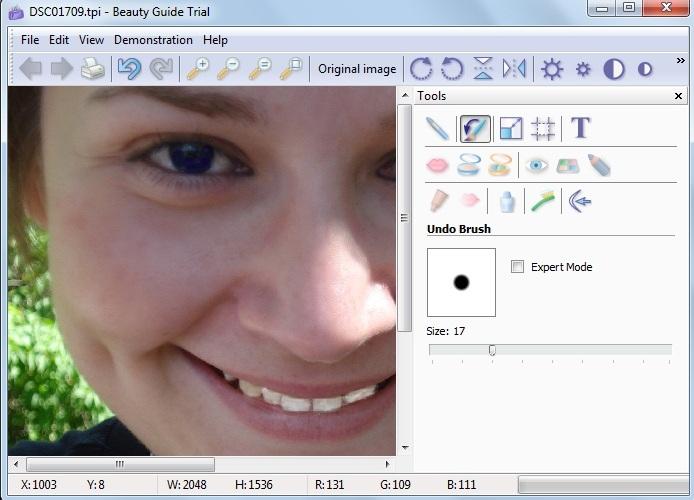Open the View menu
Image resolution: width=694 pixels, height=500 pixels.
coord(91,40)
